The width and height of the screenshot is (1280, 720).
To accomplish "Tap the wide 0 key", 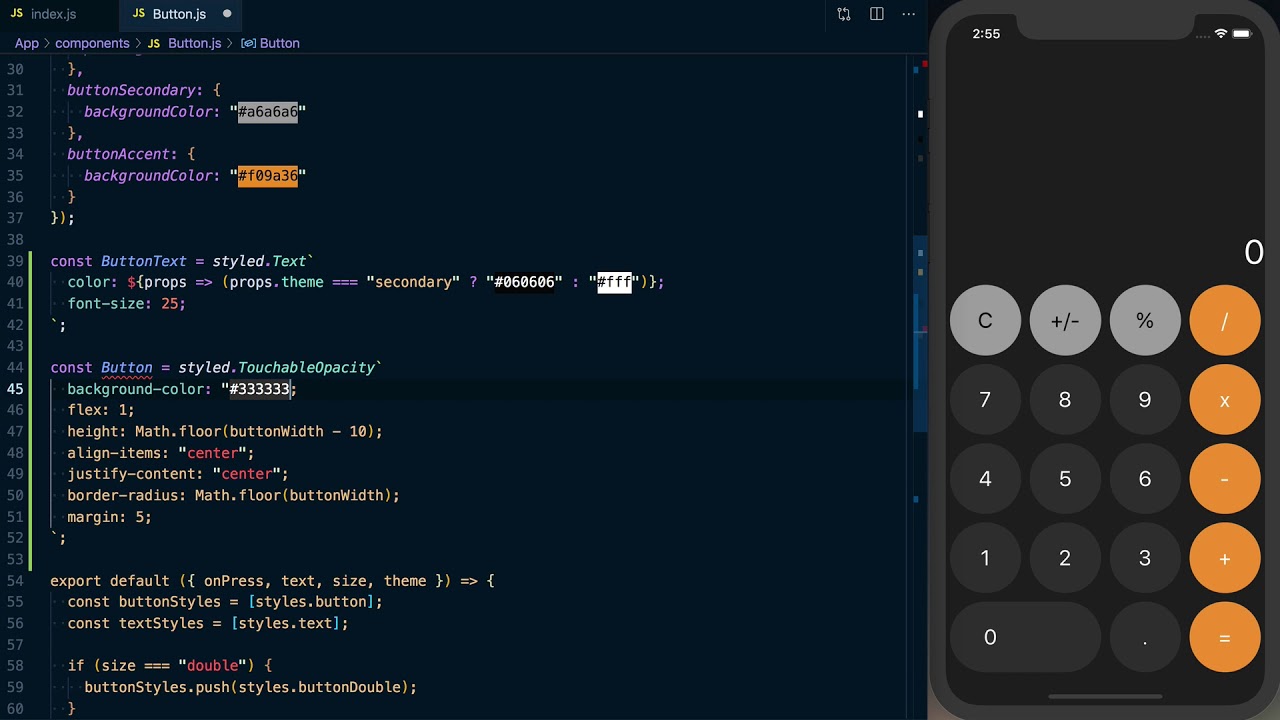I will tap(1025, 637).
